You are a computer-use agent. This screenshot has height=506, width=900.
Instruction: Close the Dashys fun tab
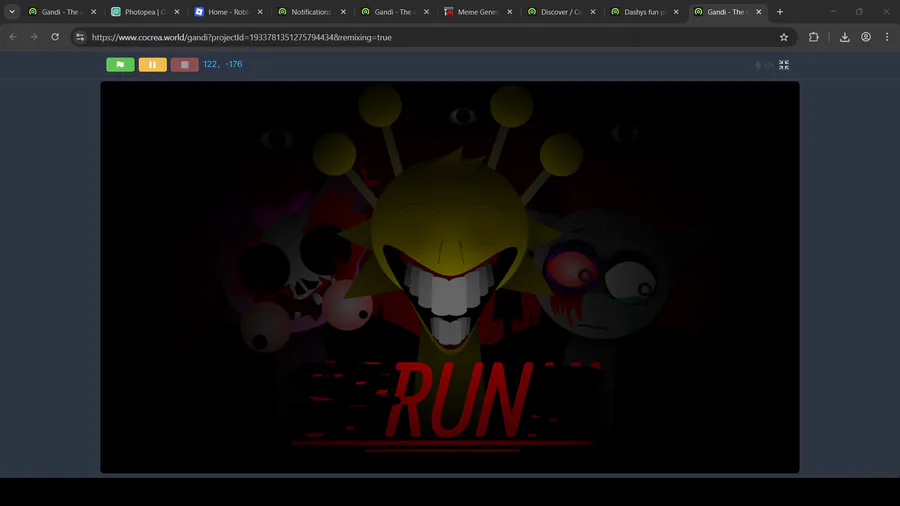(676, 11)
